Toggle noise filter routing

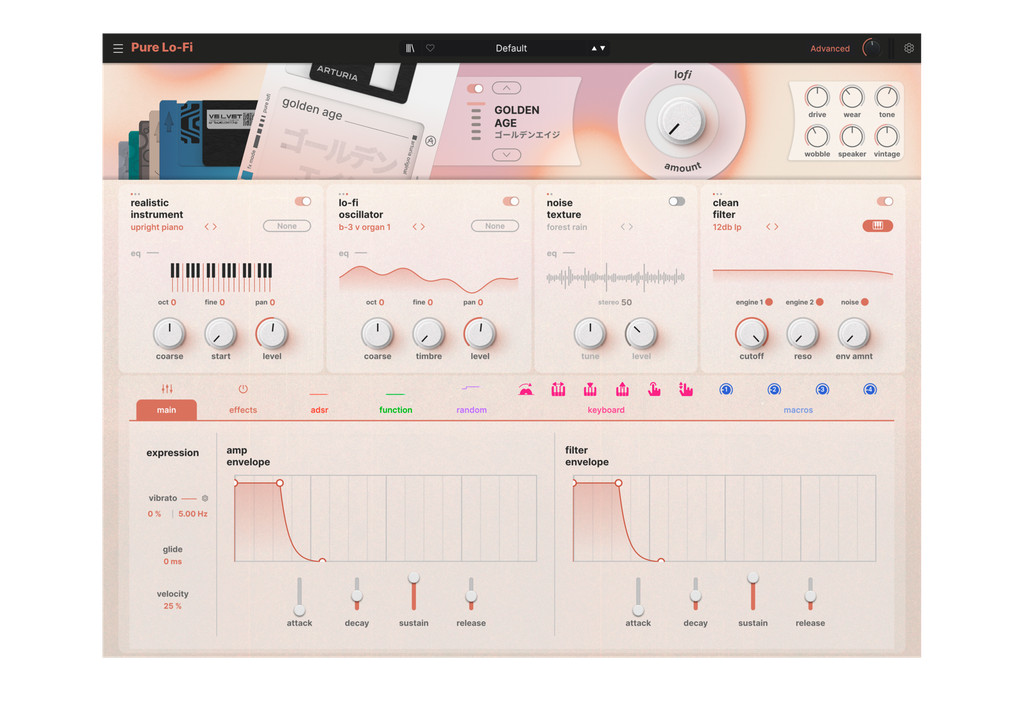coord(865,302)
